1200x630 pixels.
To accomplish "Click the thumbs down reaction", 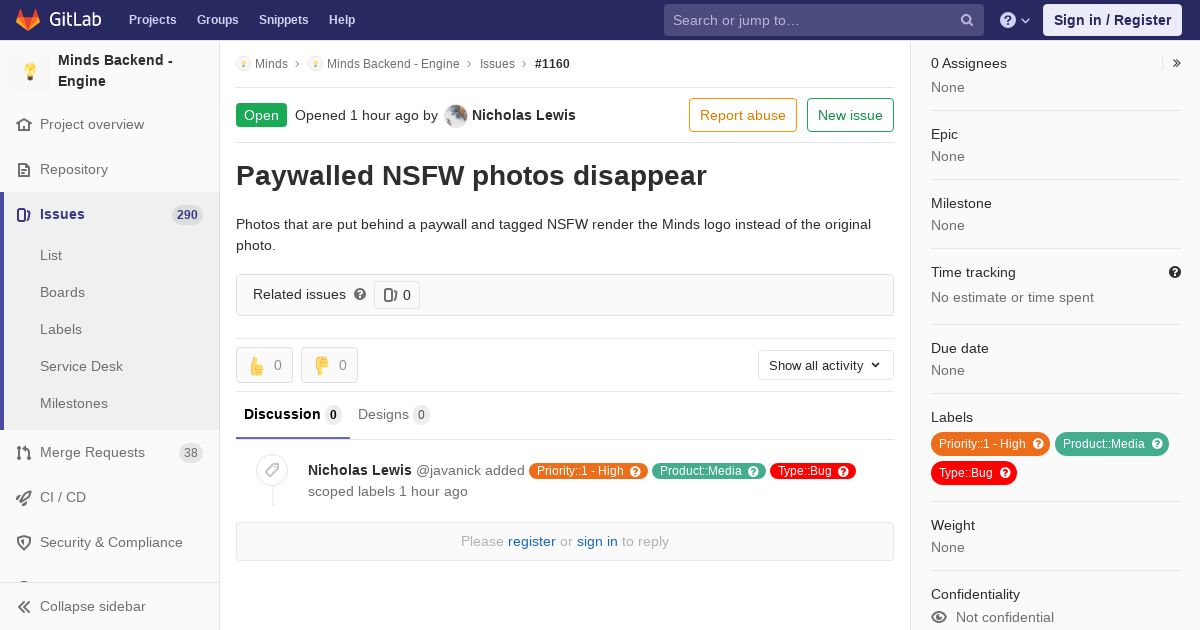I will (x=329, y=365).
